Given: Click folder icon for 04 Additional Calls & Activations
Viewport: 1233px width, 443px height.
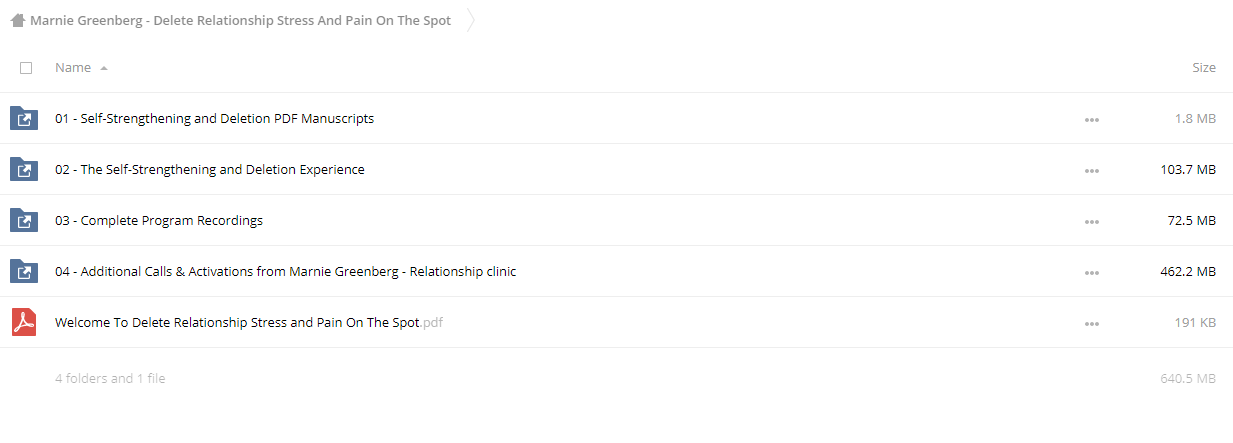Looking at the screenshot, I should (x=24, y=272).
